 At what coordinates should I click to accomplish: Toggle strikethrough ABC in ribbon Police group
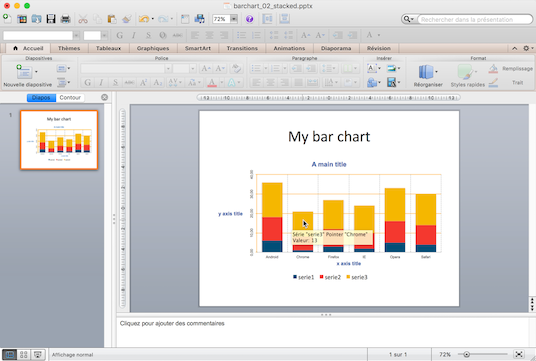129,82
